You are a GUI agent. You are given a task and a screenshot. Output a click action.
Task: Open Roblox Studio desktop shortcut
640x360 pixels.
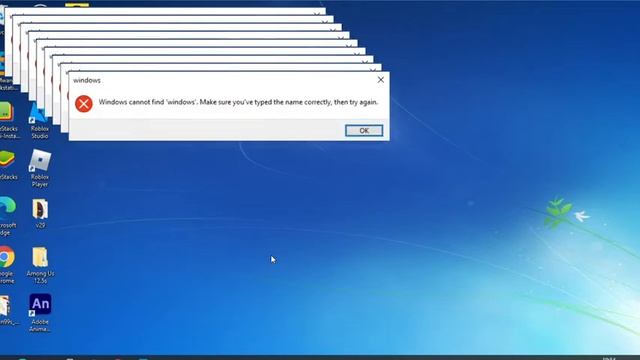coord(40,120)
